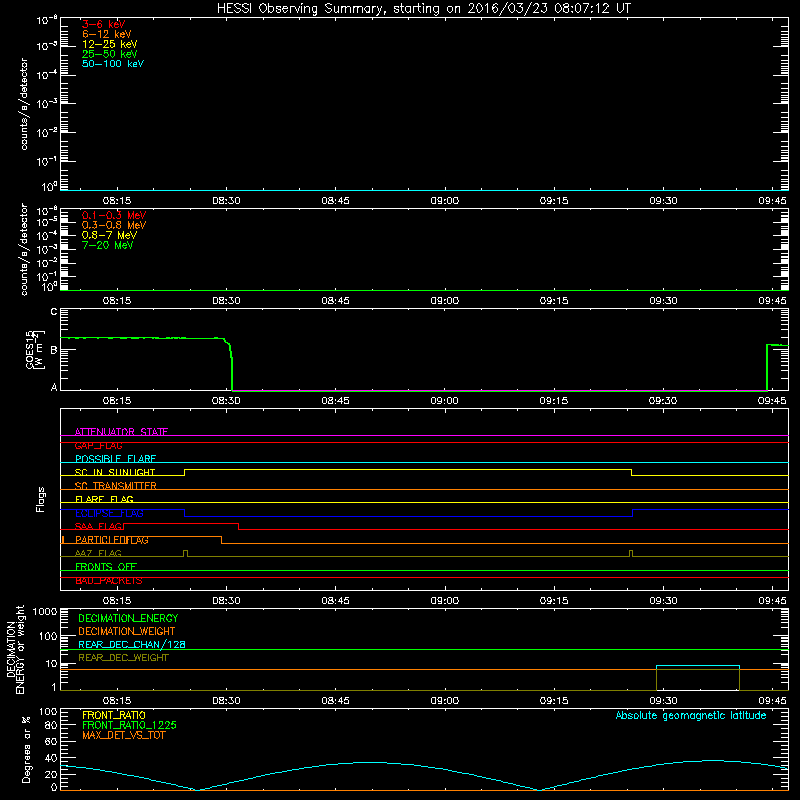Select the FRONT_RATIO legend label
The width and height of the screenshot is (800, 800).
click(114, 715)
